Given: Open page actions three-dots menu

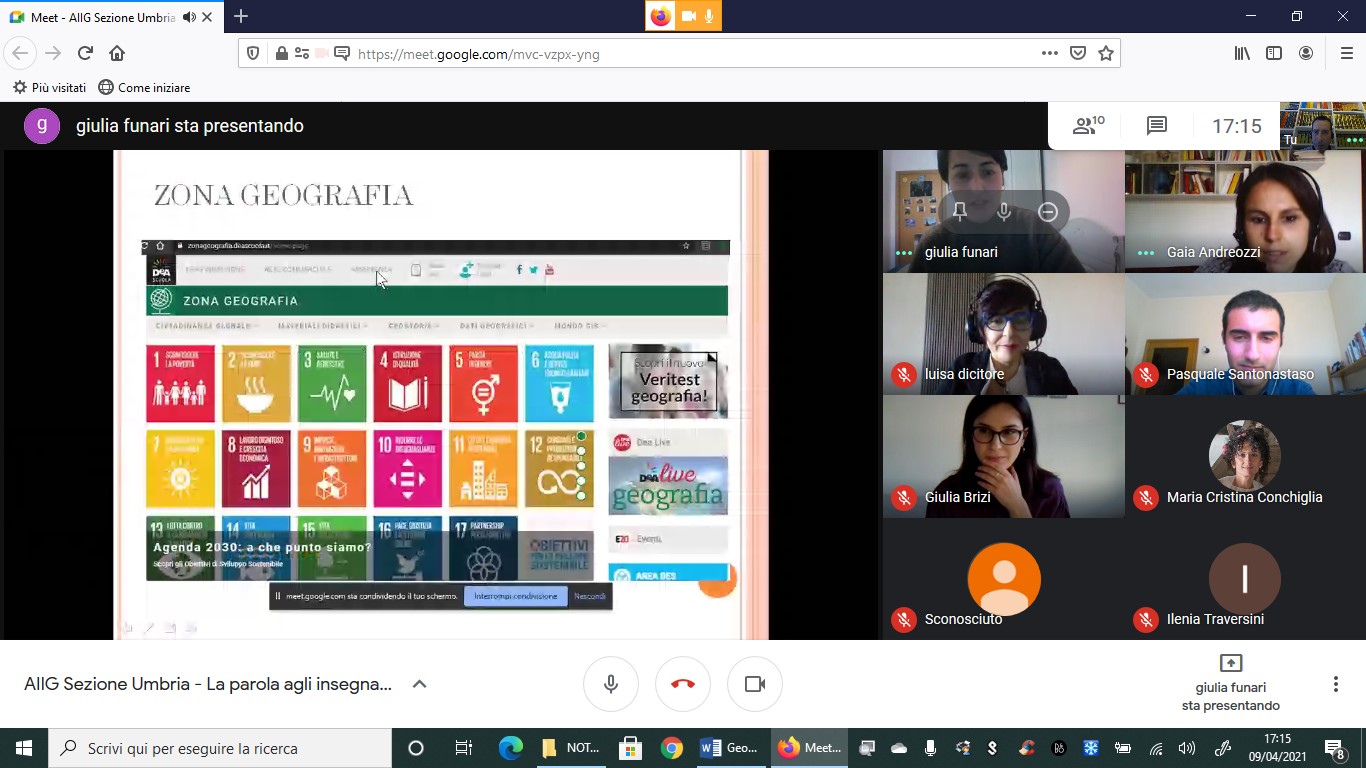Looking at the screenshot, I should click(x=1049, y=54).
